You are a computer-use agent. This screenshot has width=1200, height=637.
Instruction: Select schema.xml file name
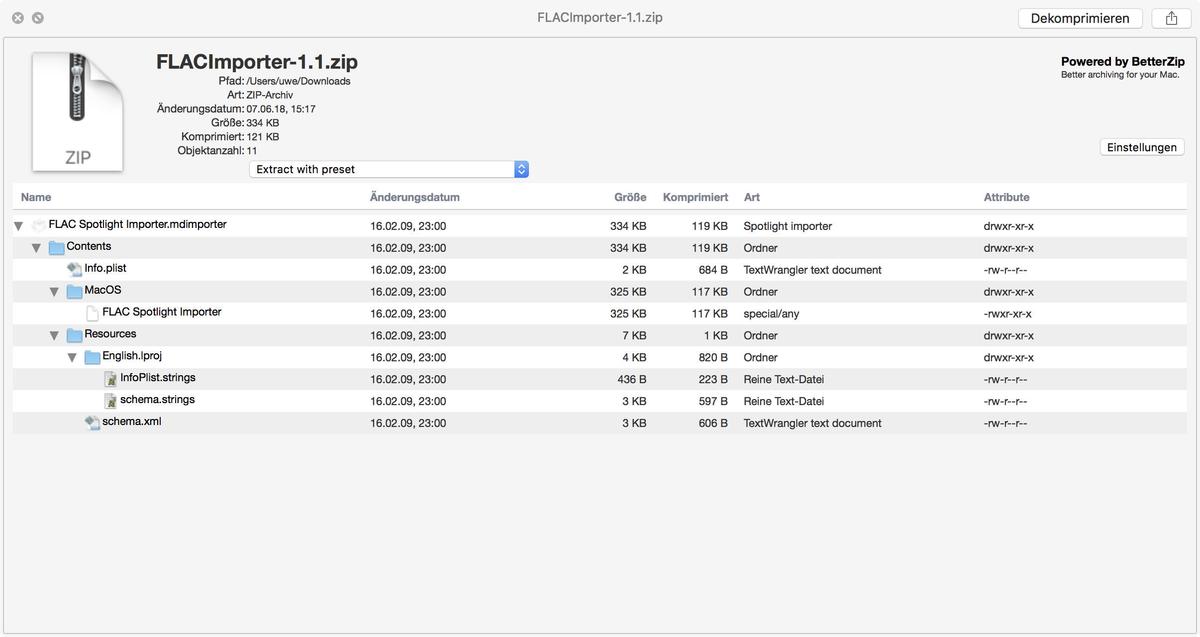[x=132, y=422]
